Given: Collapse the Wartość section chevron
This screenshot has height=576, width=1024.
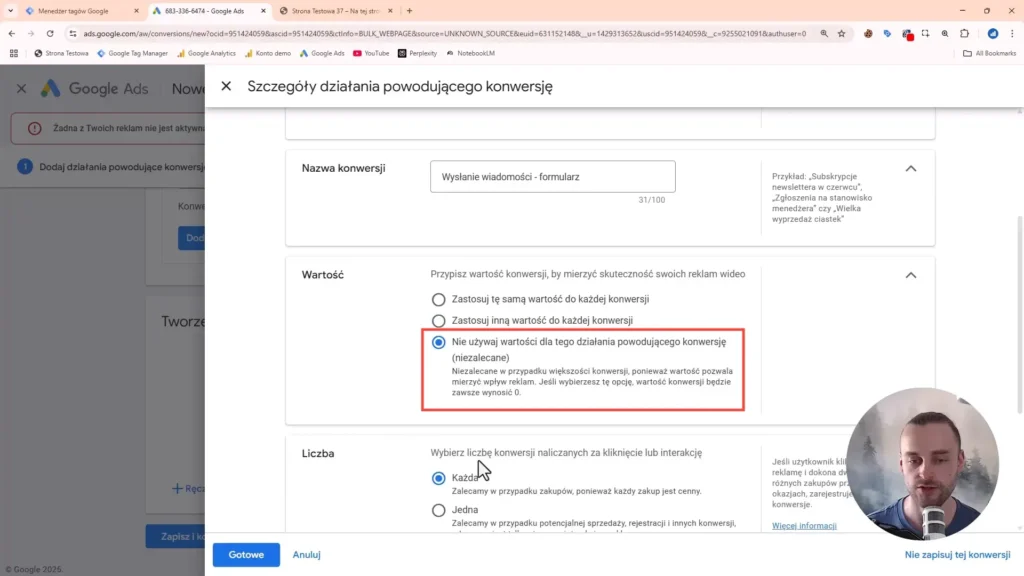Looking at the screenshot, I should click(910, 275).
